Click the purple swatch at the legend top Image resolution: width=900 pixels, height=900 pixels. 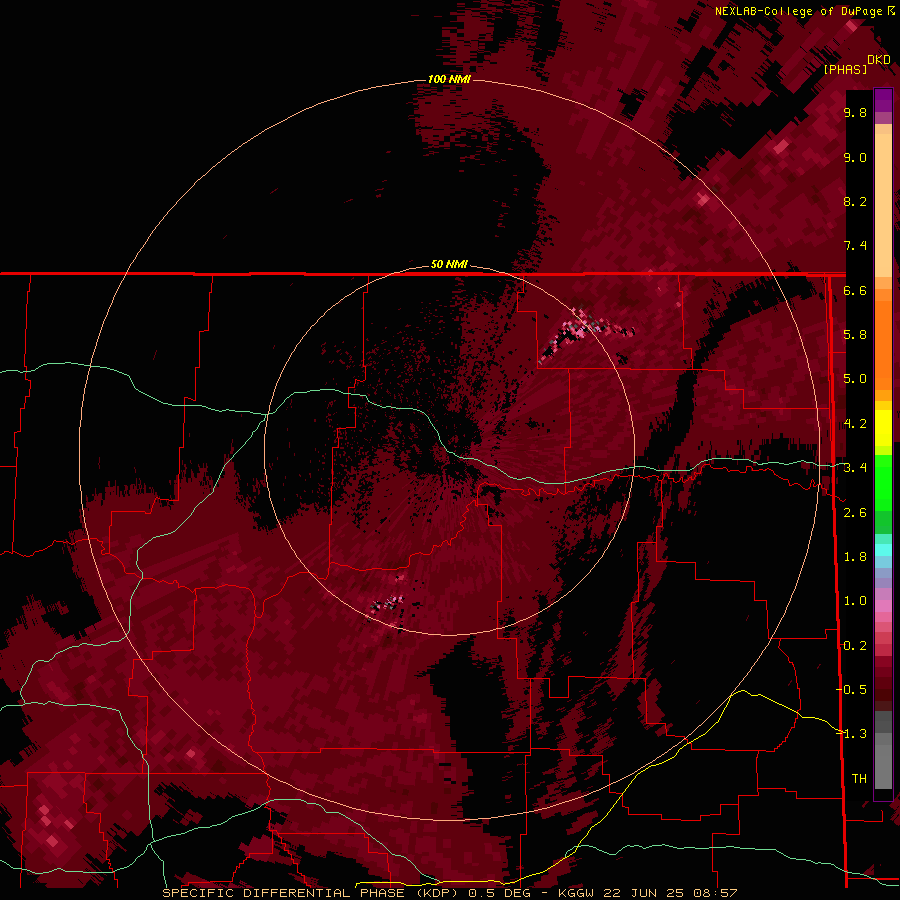(883, 100)
